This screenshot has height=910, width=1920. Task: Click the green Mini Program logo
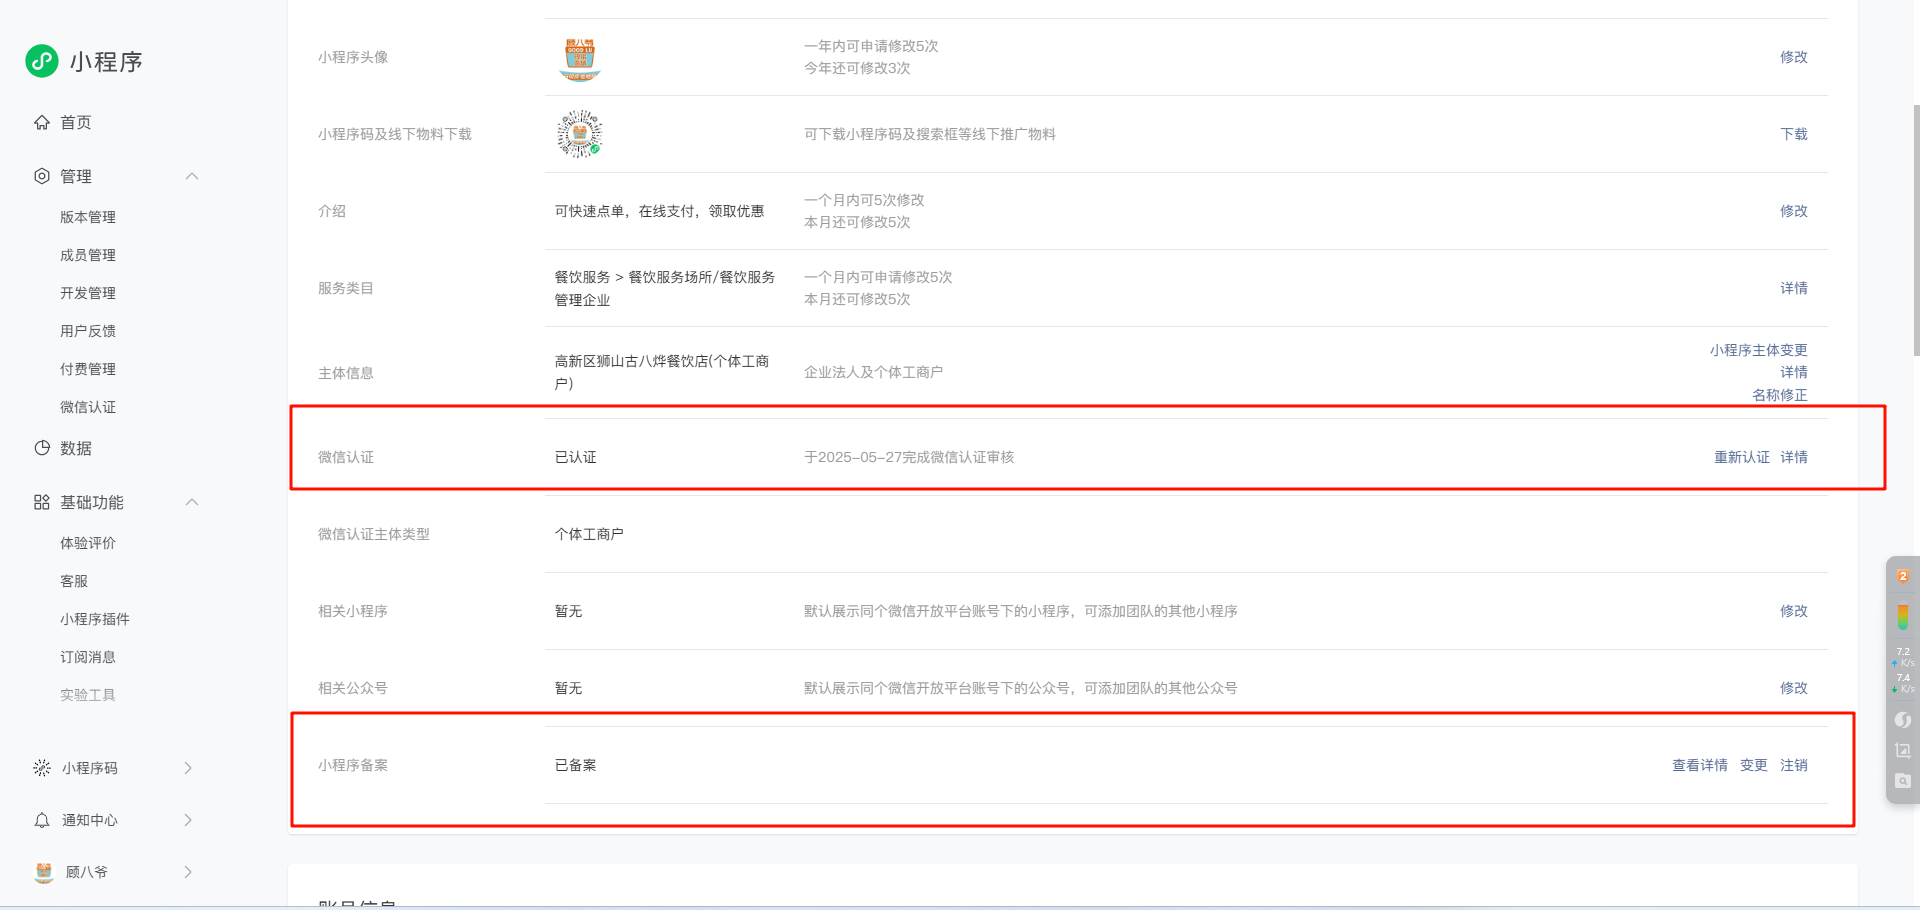coord(42,61)
